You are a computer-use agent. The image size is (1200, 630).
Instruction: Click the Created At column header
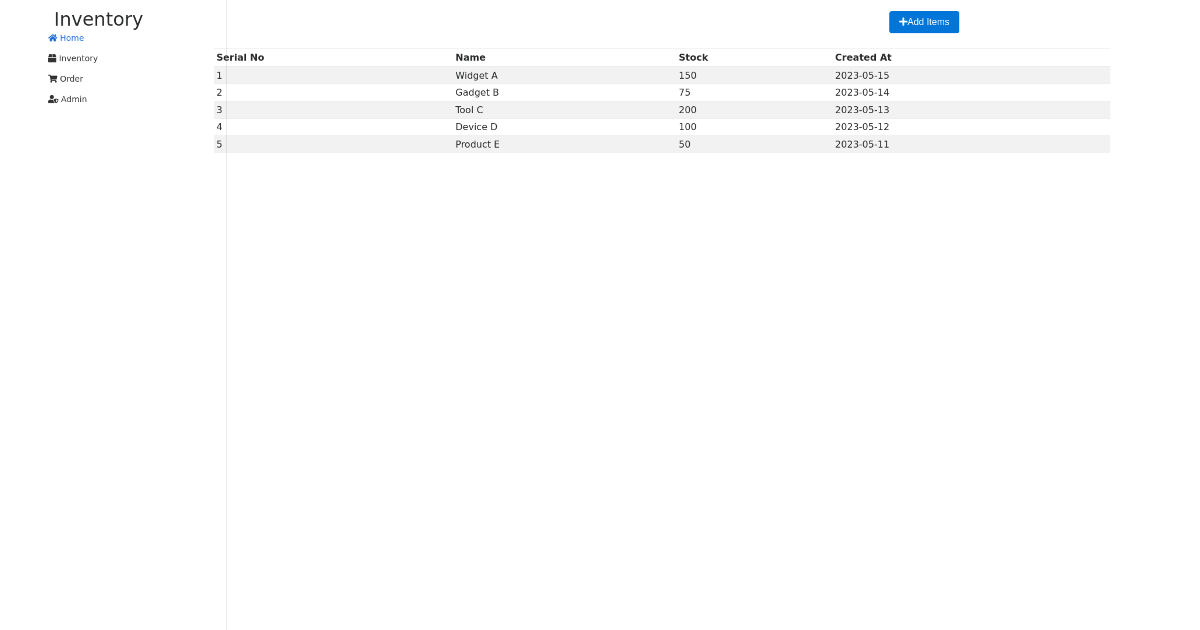tap(862, 57)
